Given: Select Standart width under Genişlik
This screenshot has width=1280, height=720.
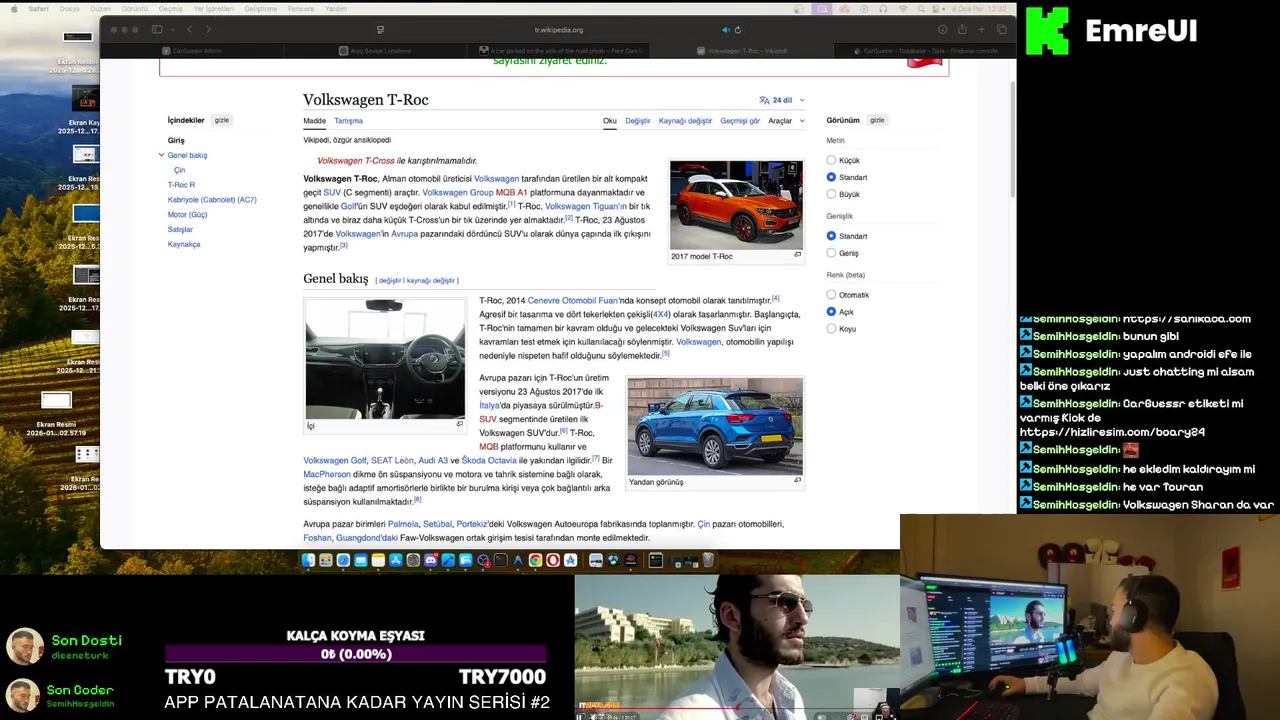Looking at the screenshot, I should [x=831, y=236].
